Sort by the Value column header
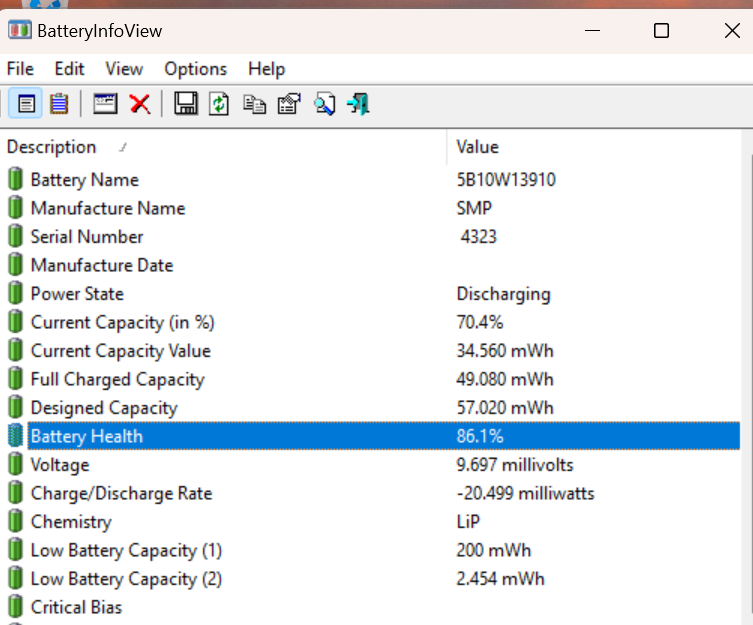 pyautogui.click(x=594, y=147)
